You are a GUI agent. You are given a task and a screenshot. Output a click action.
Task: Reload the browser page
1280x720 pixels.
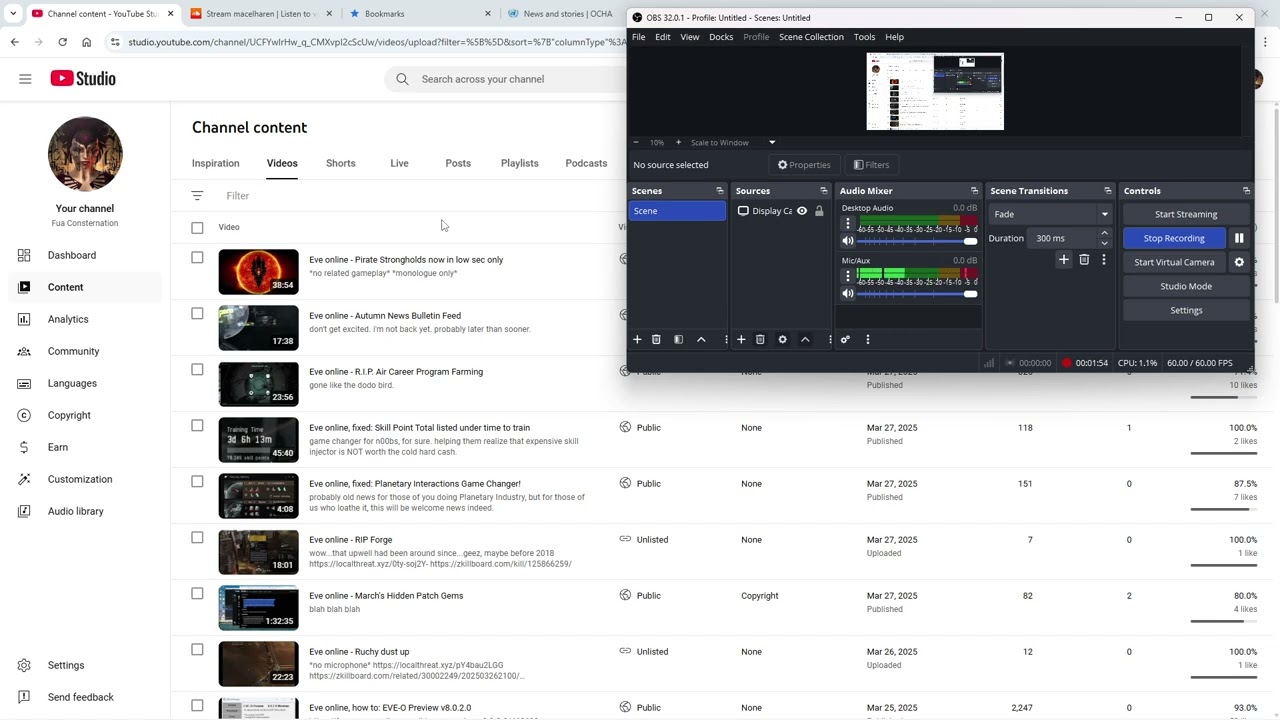62,42
